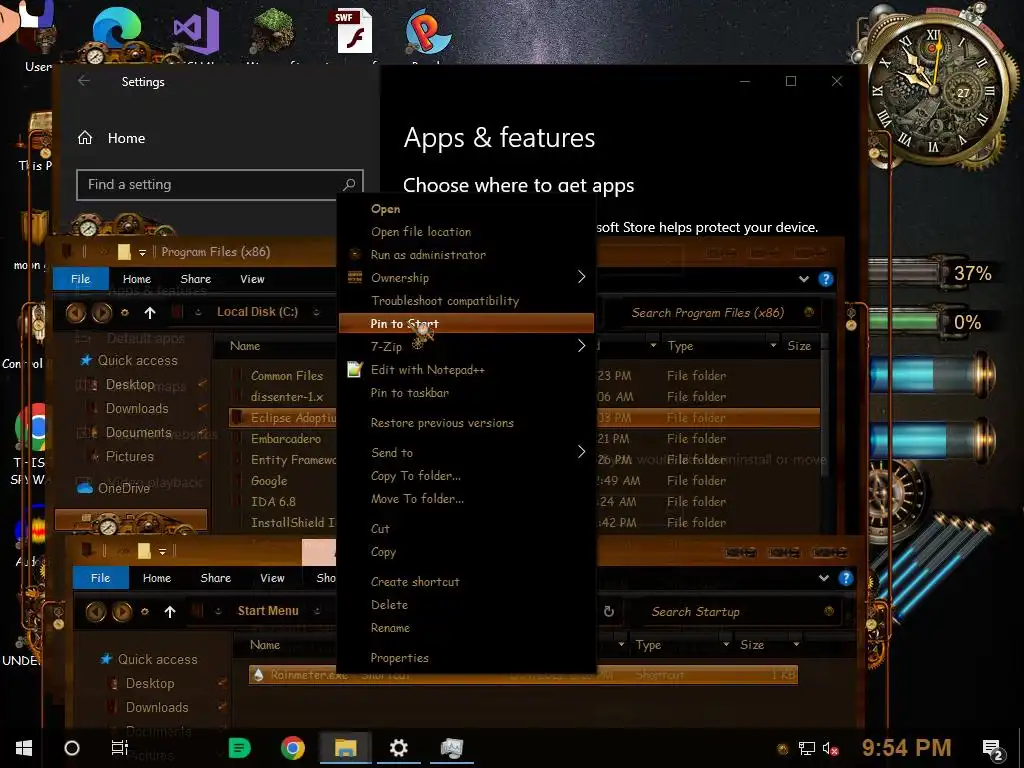Click the Run as administrator shield icon

355,255
